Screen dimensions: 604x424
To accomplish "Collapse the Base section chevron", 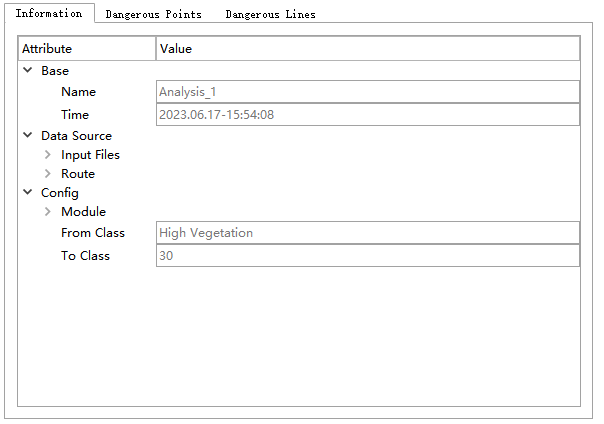I will point(28,70).
